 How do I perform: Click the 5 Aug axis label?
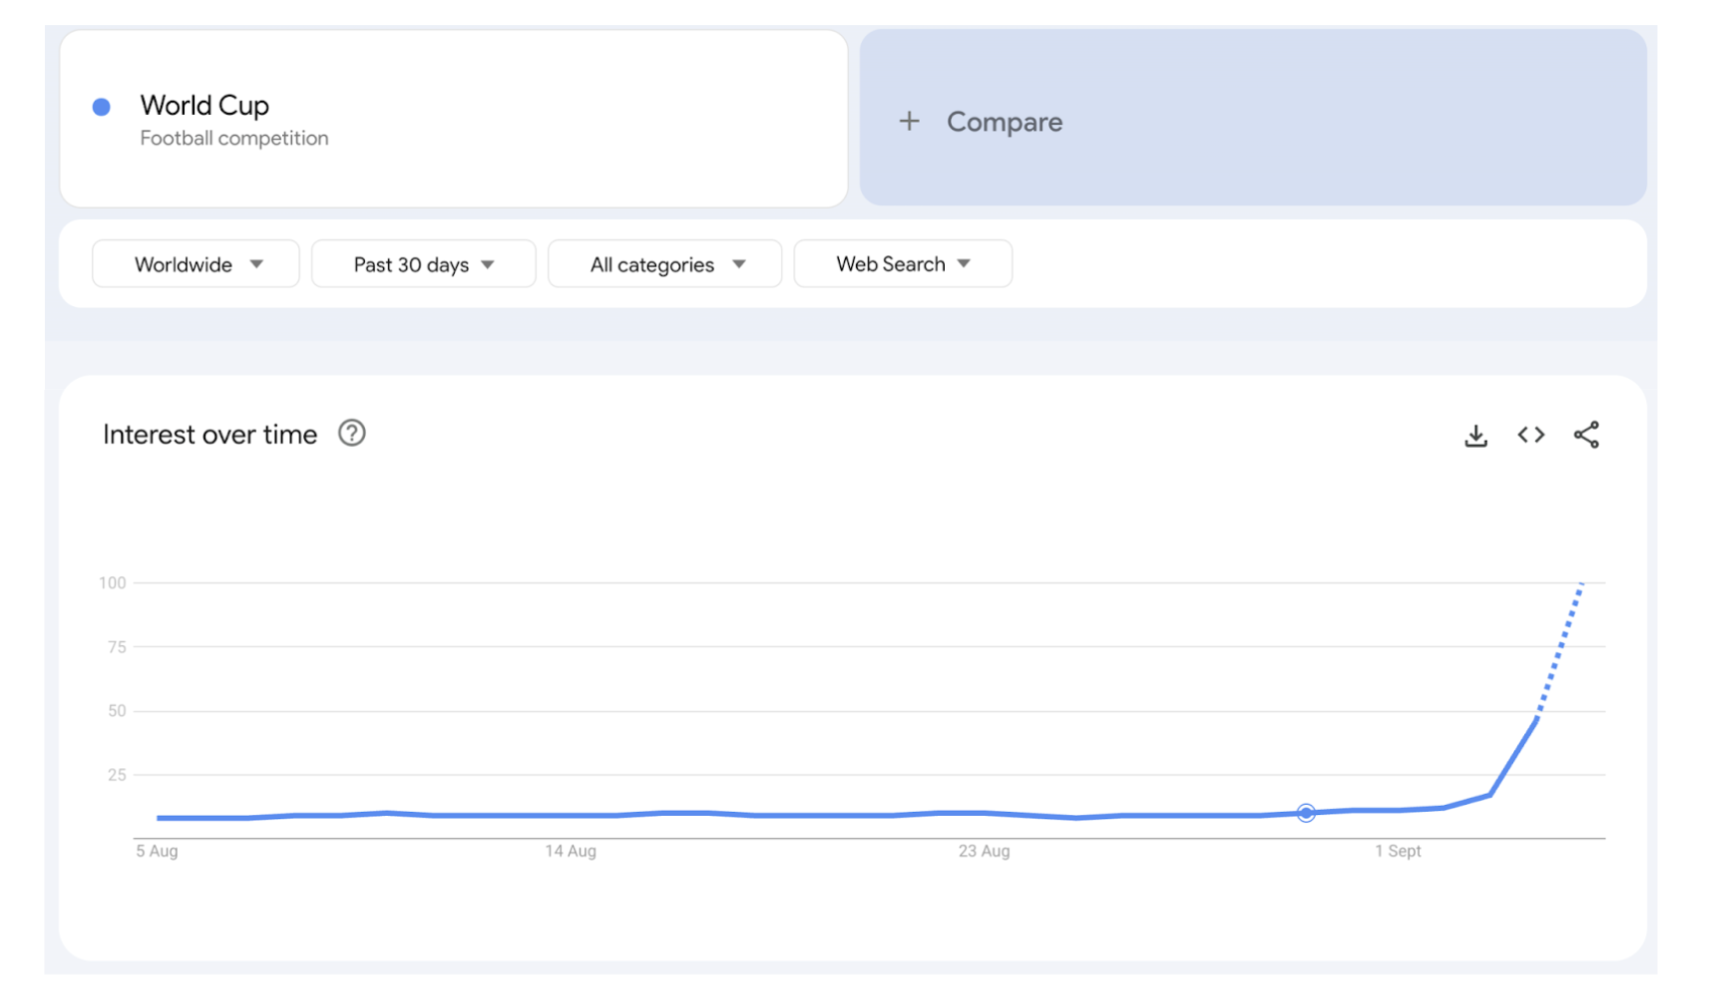click(x=157, y=851)
